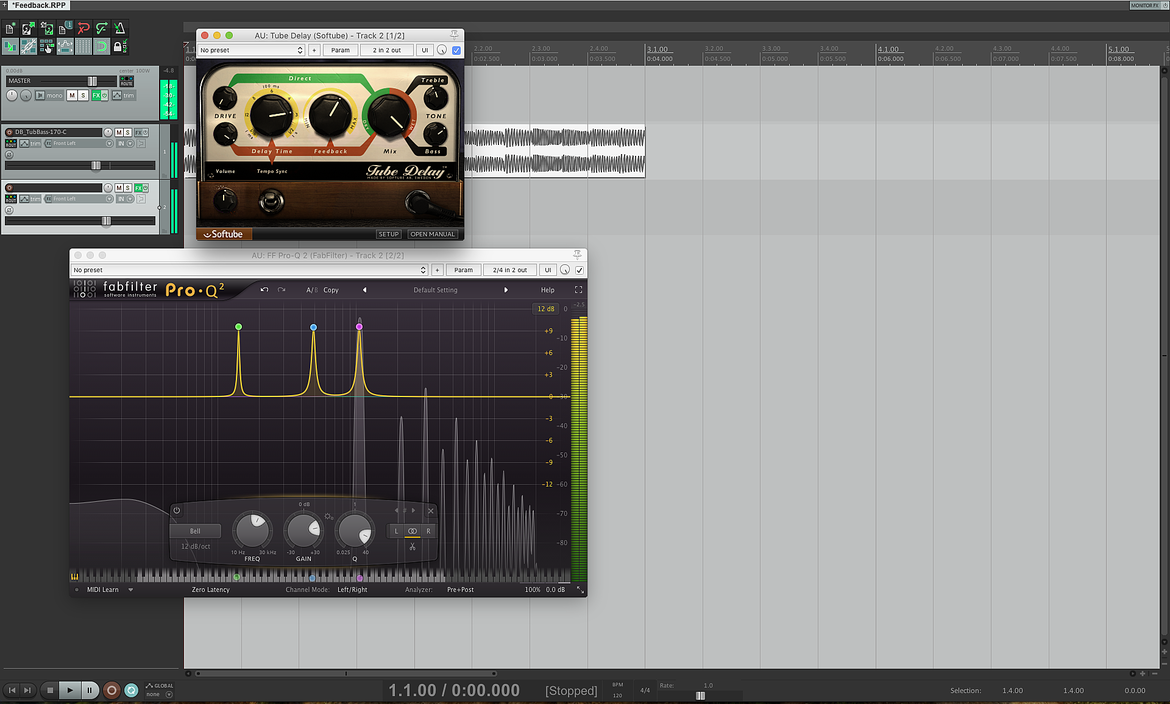
Task: Click the green Redo toolbar icon
Action: pyautogui.click(x=101, y=28)
